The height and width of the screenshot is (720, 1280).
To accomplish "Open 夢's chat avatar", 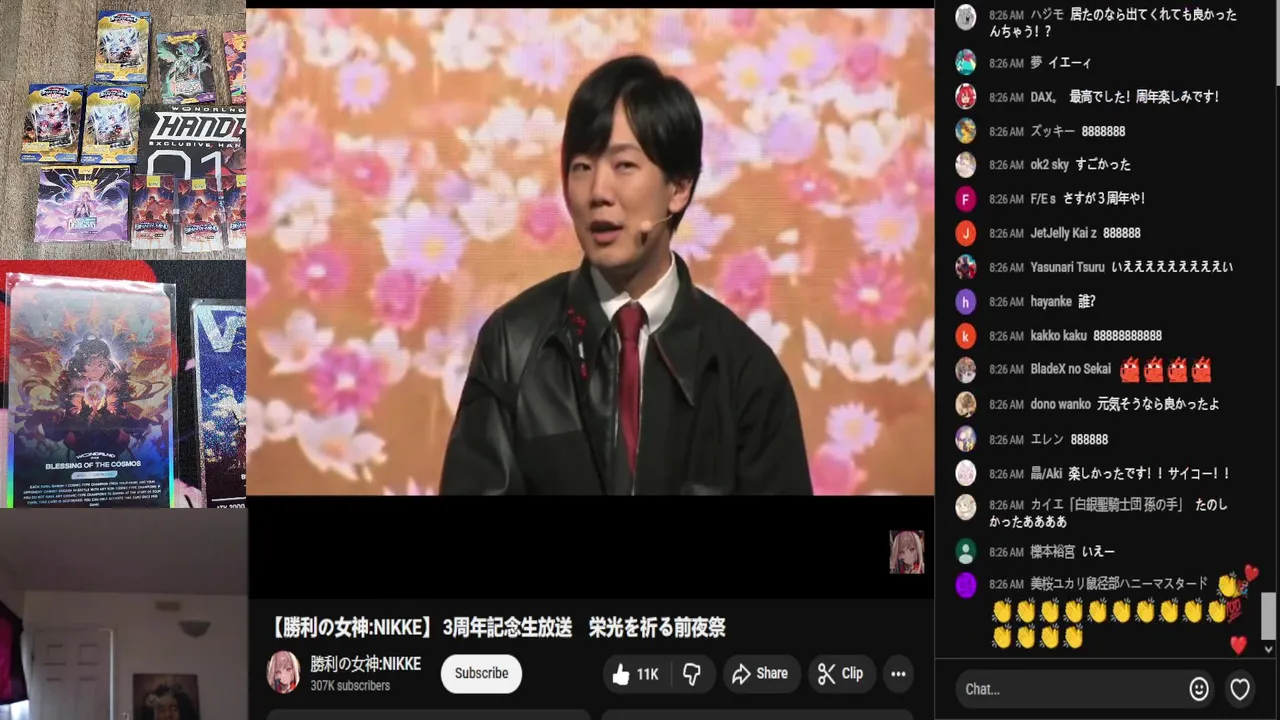I will coord(965,63).
